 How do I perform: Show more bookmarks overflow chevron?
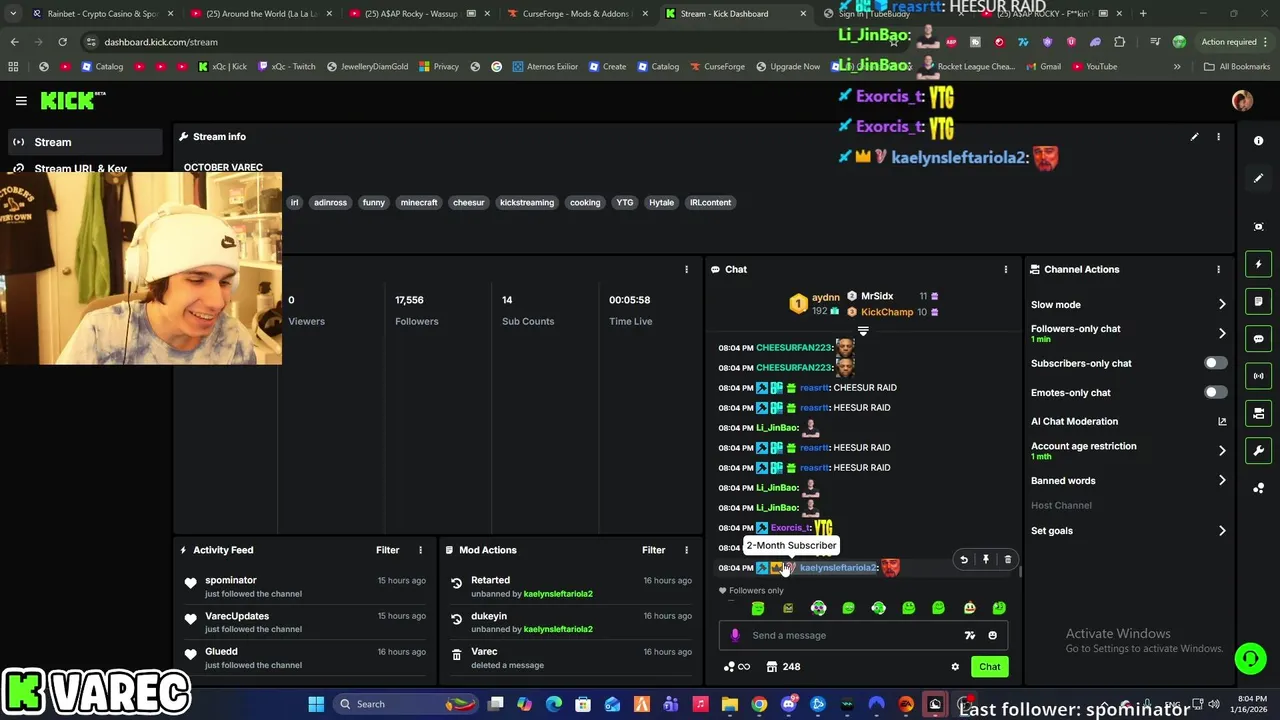point(1177,67)
